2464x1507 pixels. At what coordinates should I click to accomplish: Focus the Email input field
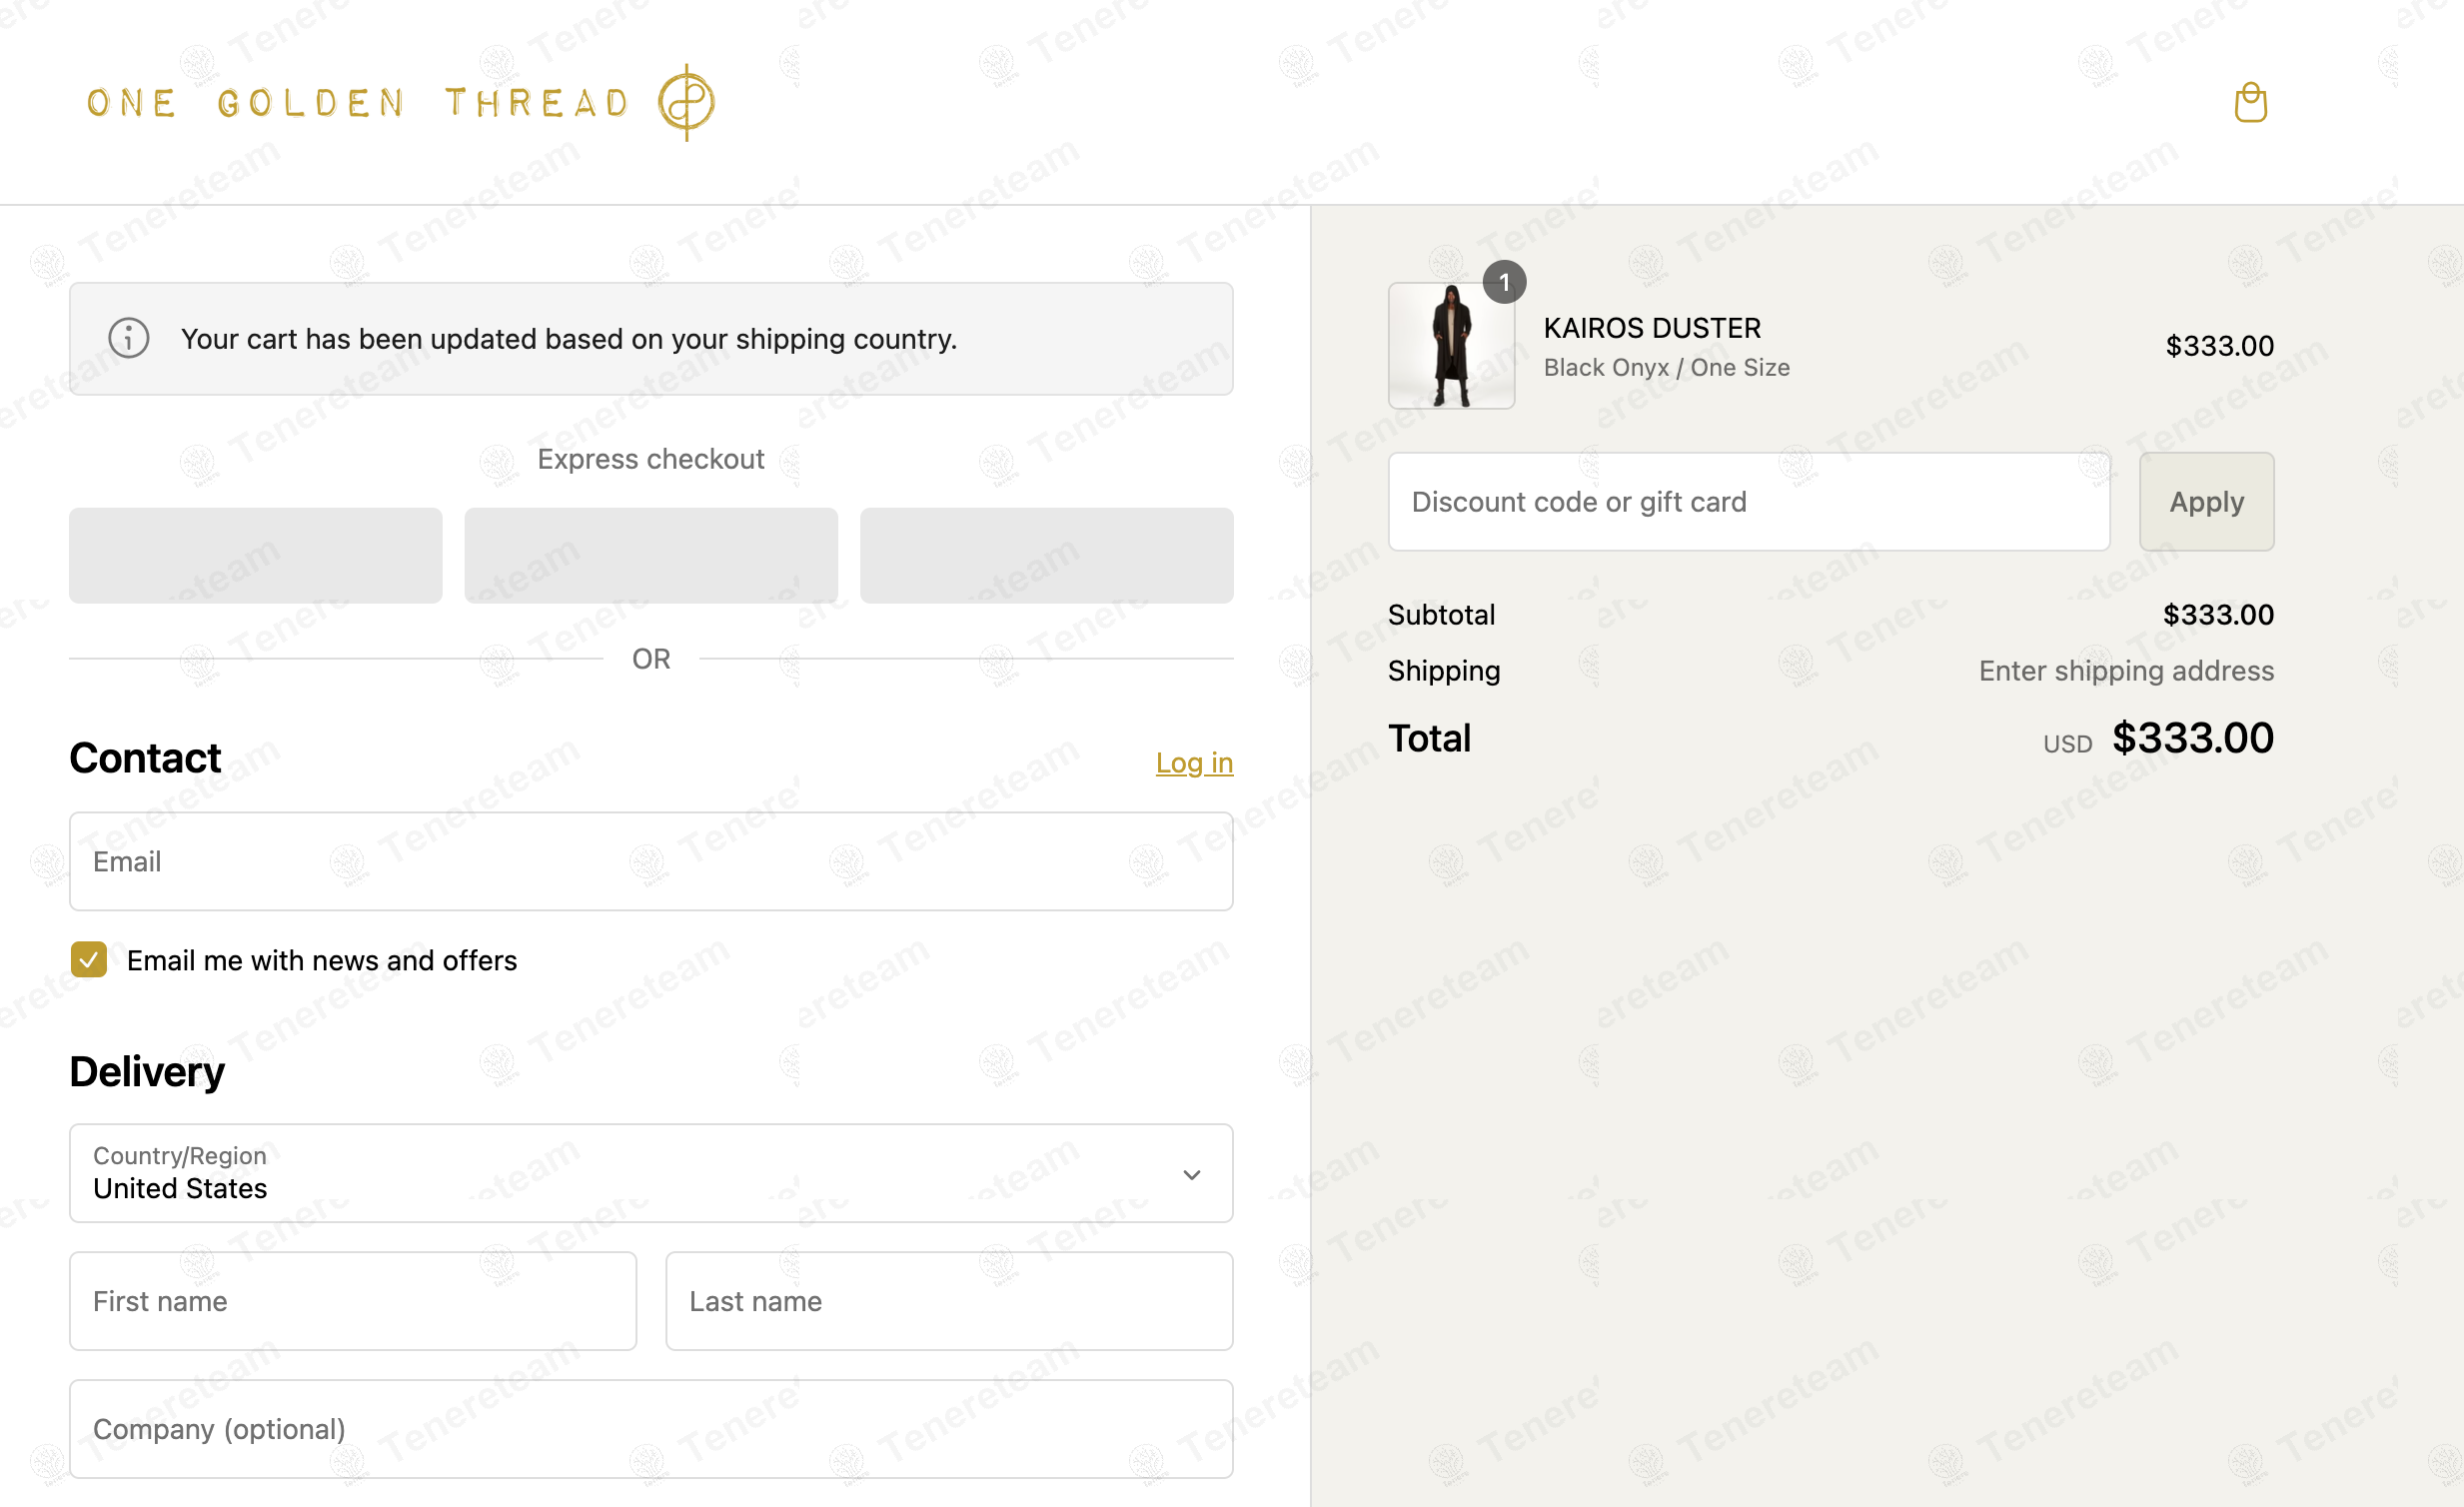coord(651,861)
